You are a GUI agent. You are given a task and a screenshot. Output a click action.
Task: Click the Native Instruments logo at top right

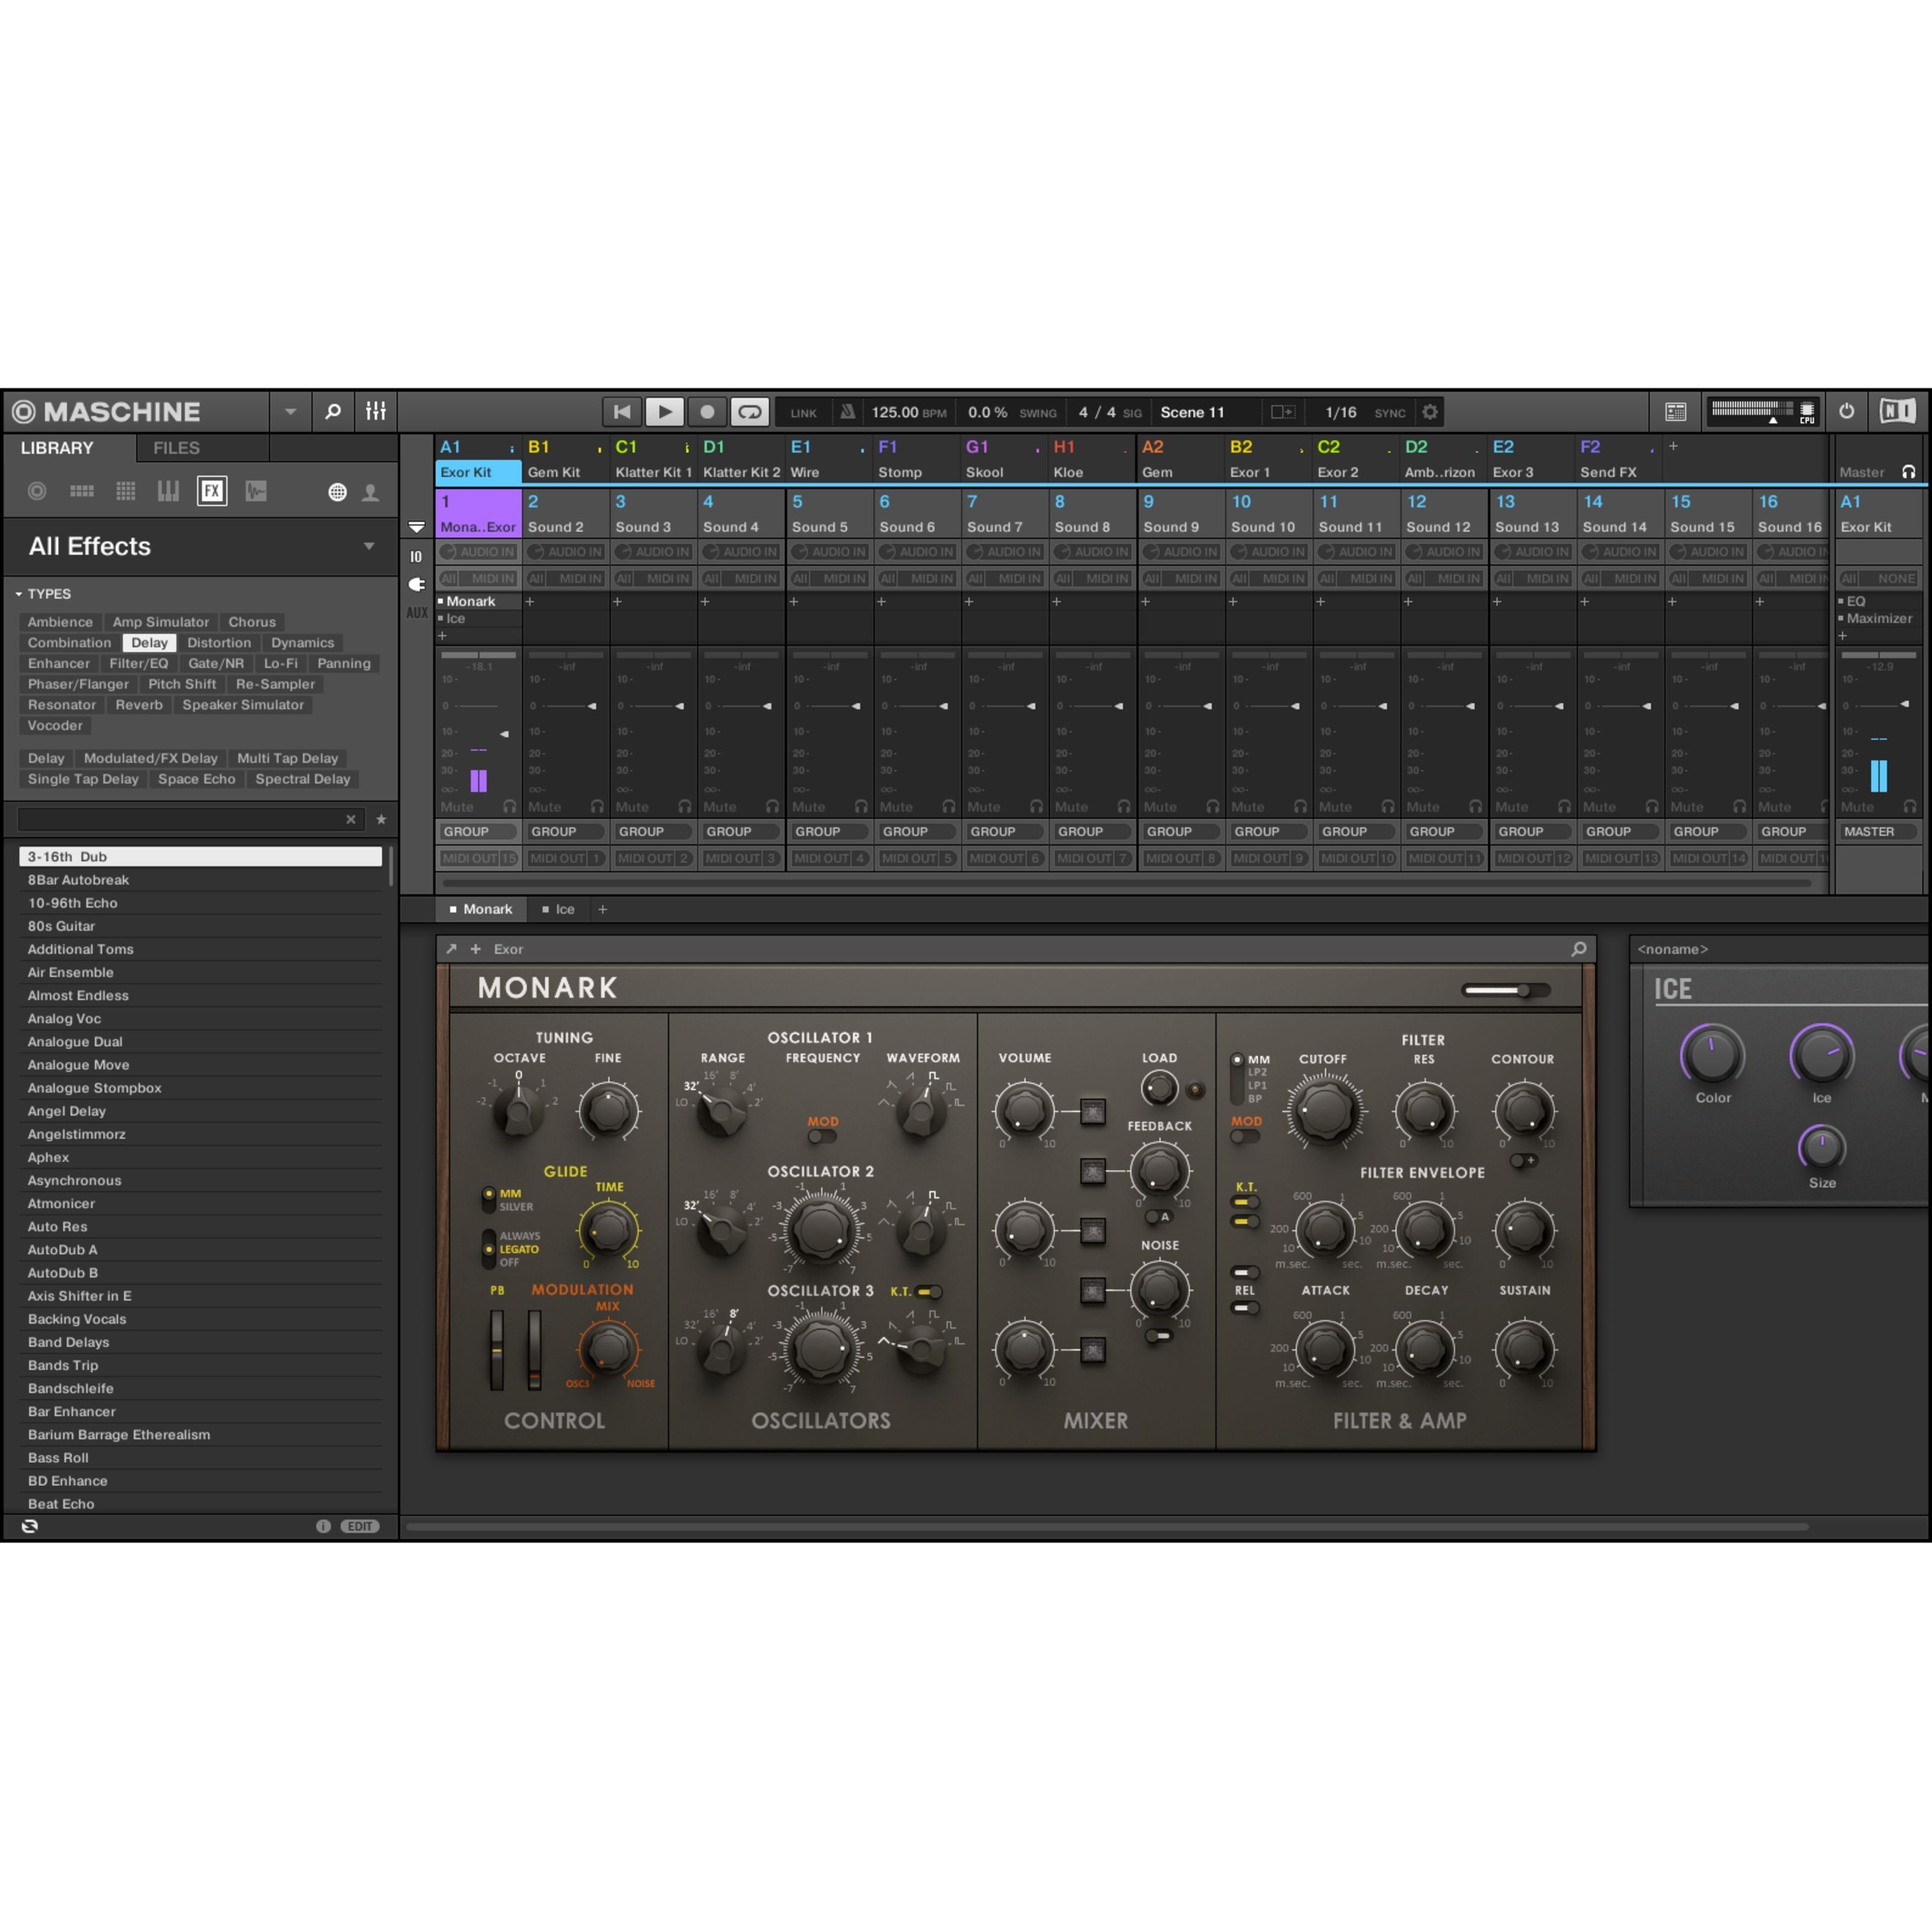coord(1899,411)
